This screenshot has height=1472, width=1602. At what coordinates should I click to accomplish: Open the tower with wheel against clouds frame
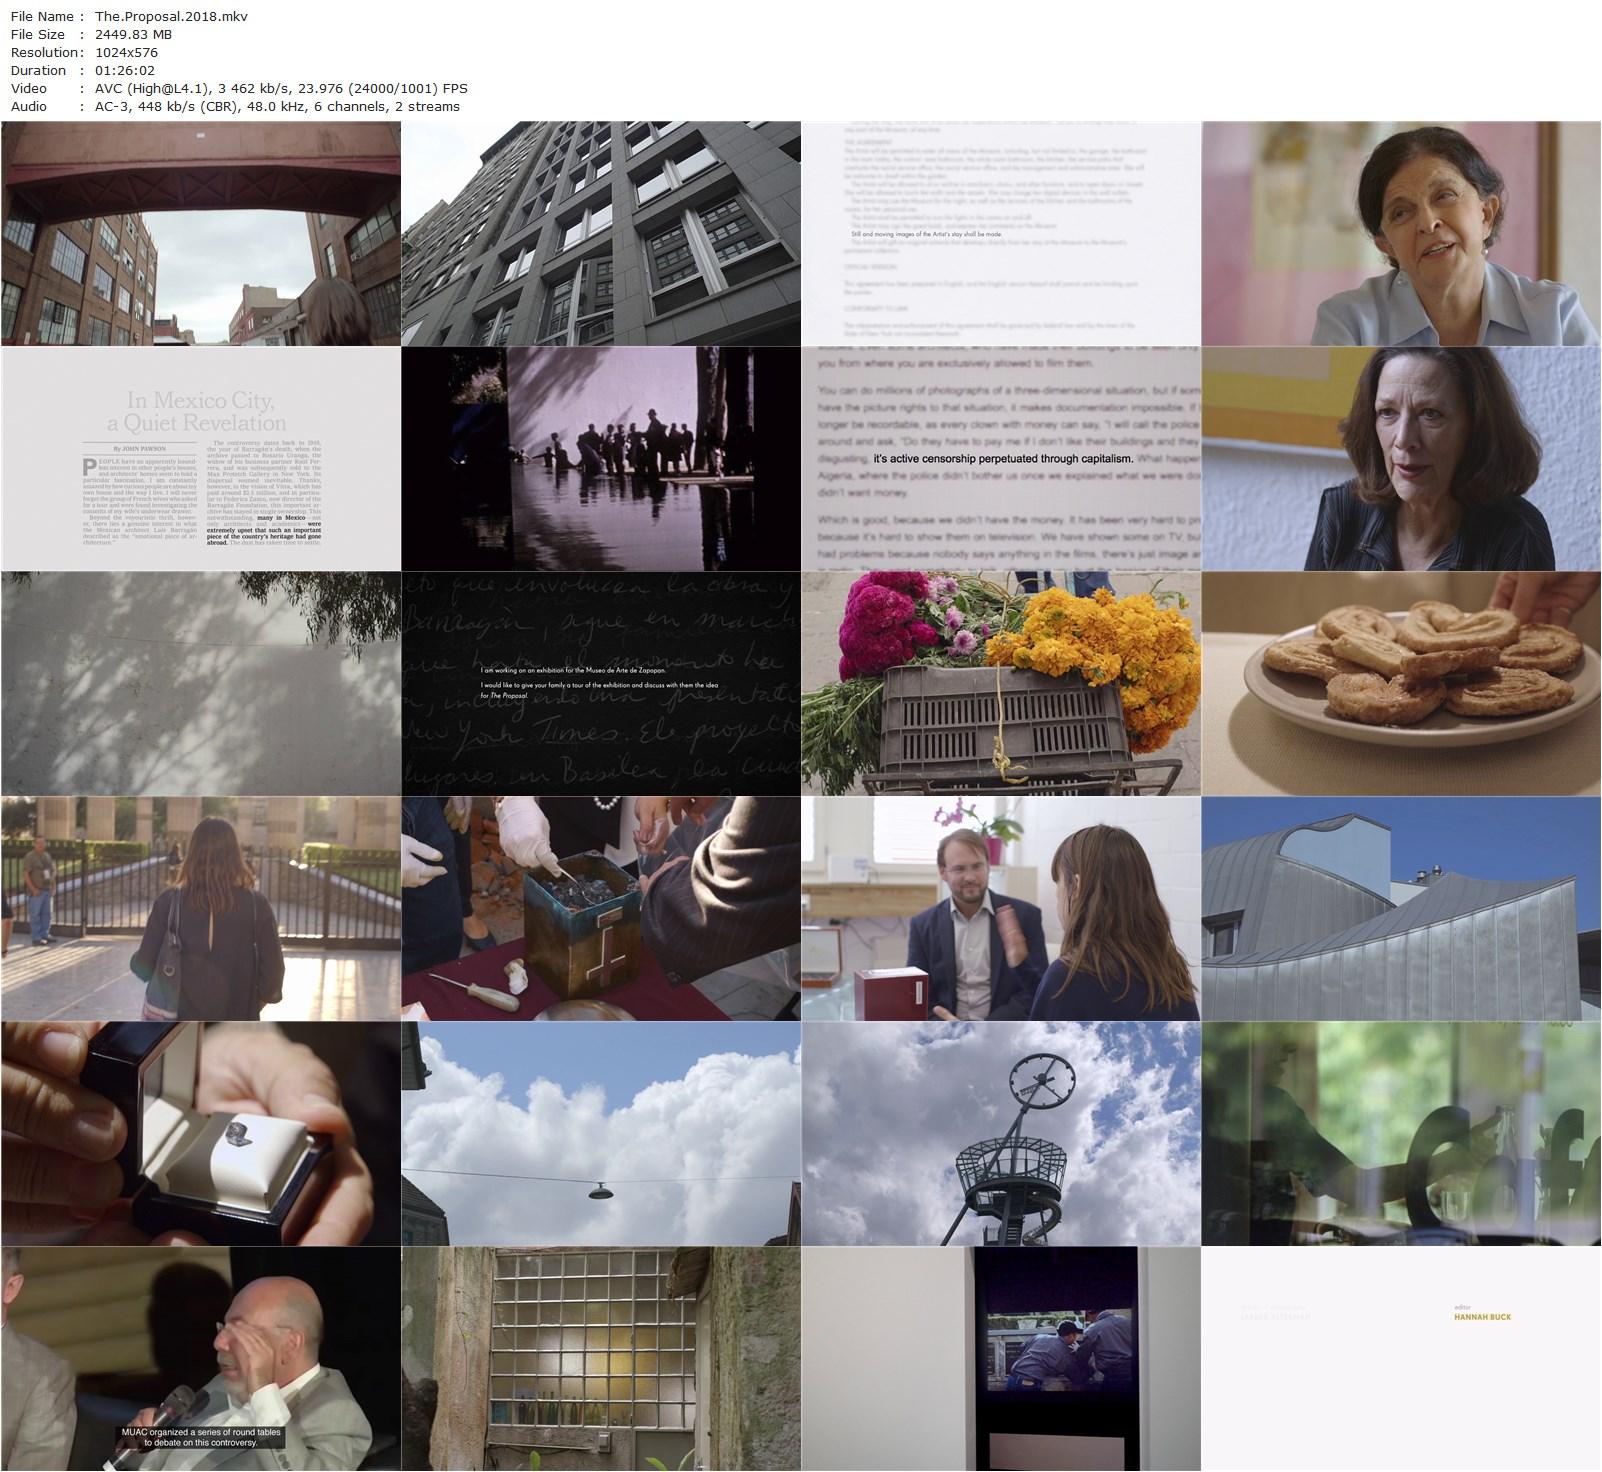pyautogui.click(x=1001, y=1134)
